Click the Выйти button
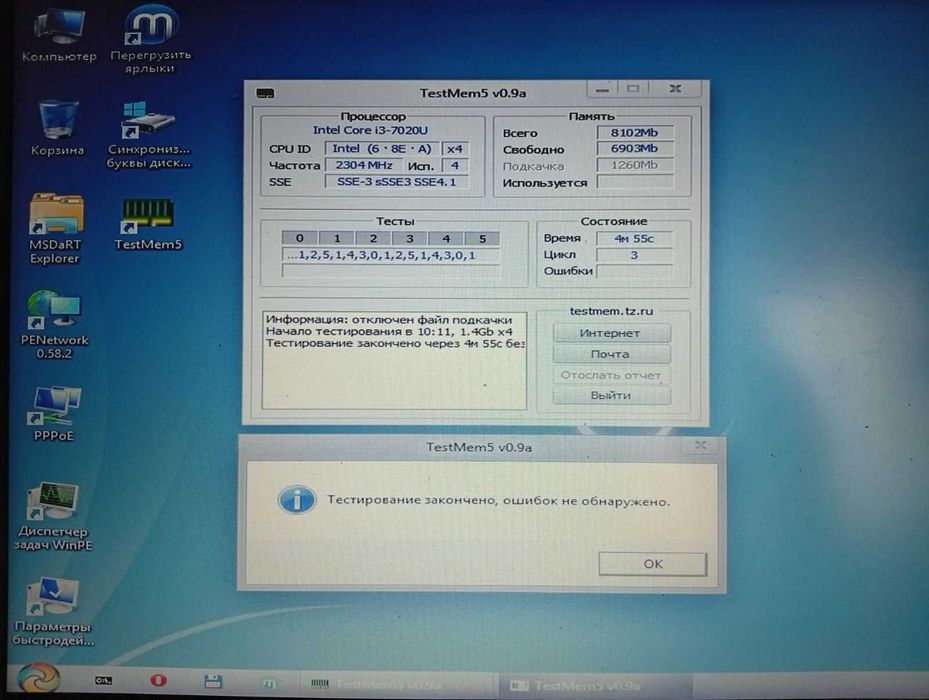This screenshot has width=929, height=700. [611, 395]
